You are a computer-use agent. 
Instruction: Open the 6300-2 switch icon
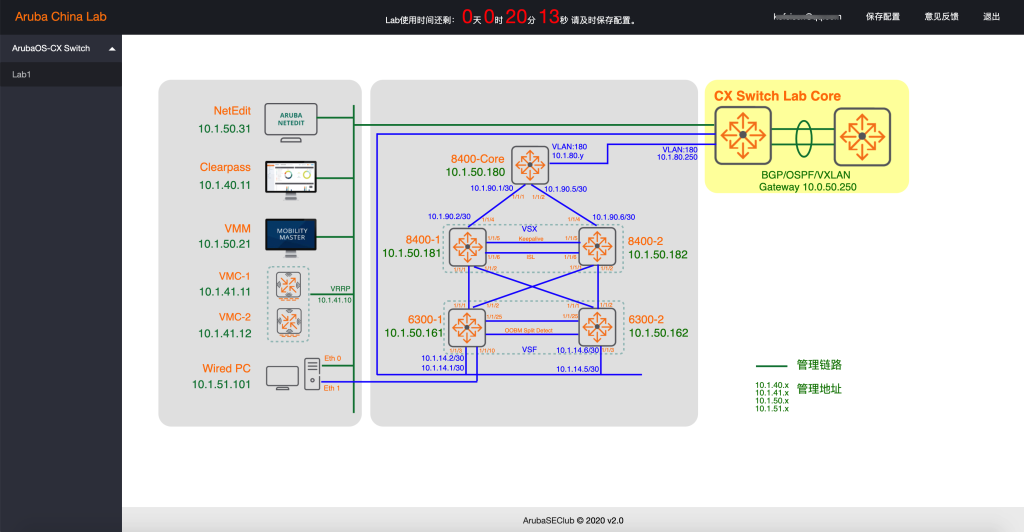coord(597,325)
